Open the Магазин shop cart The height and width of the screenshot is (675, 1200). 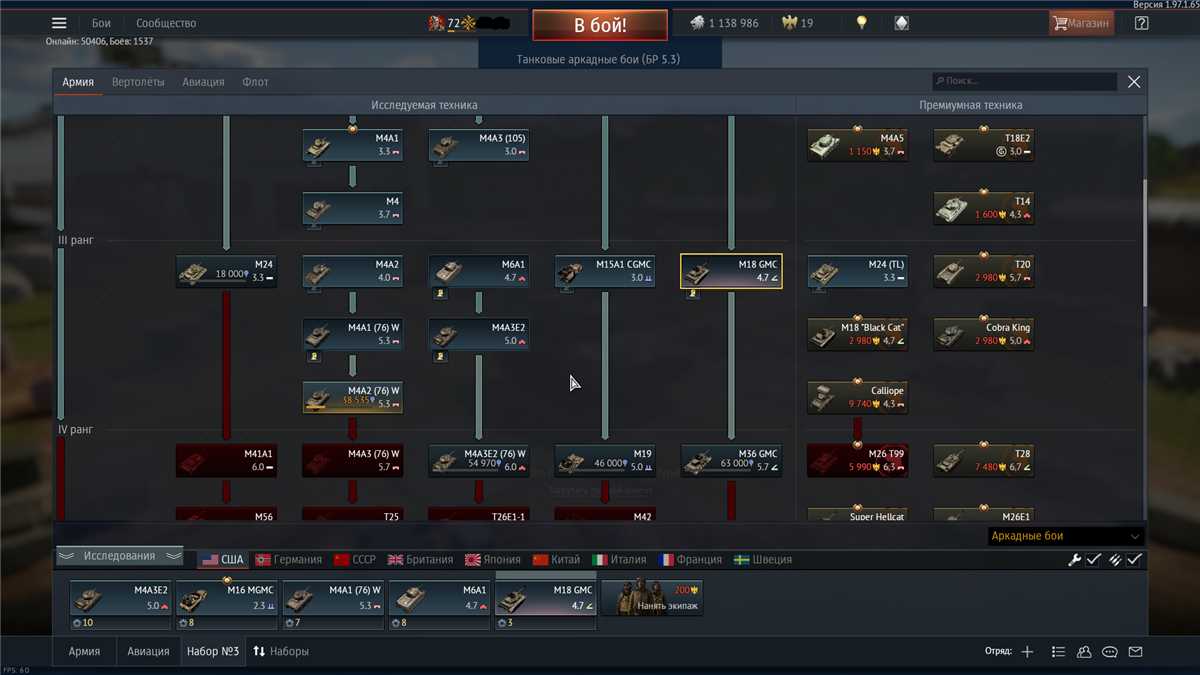1081,23
